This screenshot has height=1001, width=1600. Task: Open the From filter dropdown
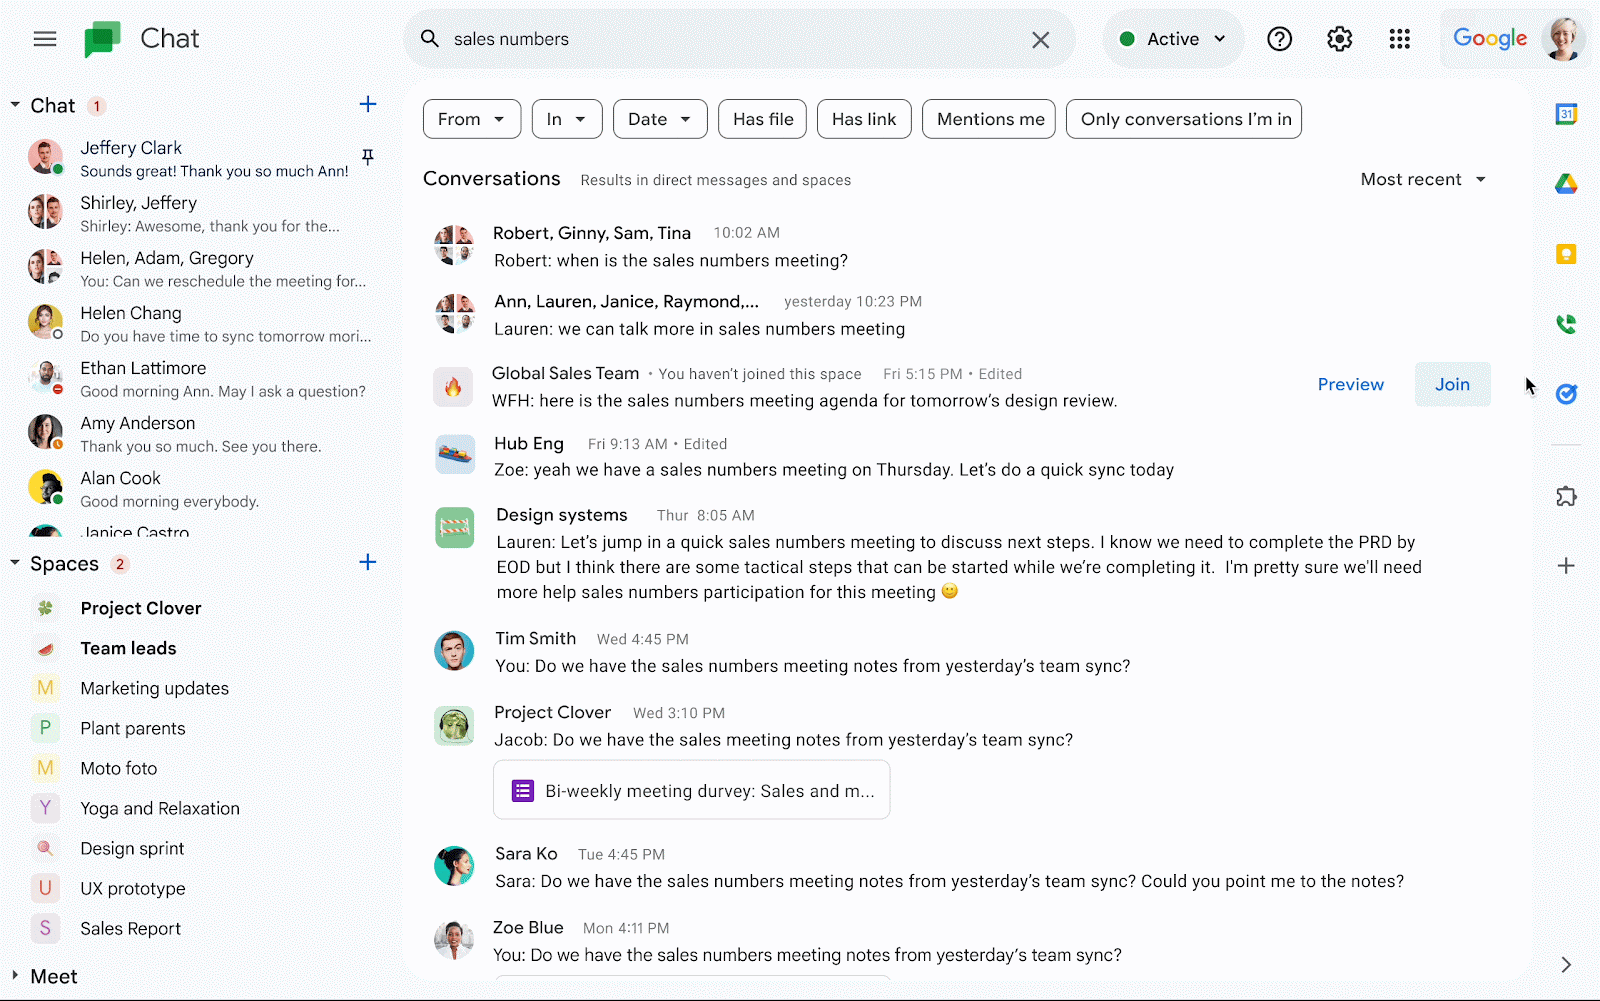471,118
